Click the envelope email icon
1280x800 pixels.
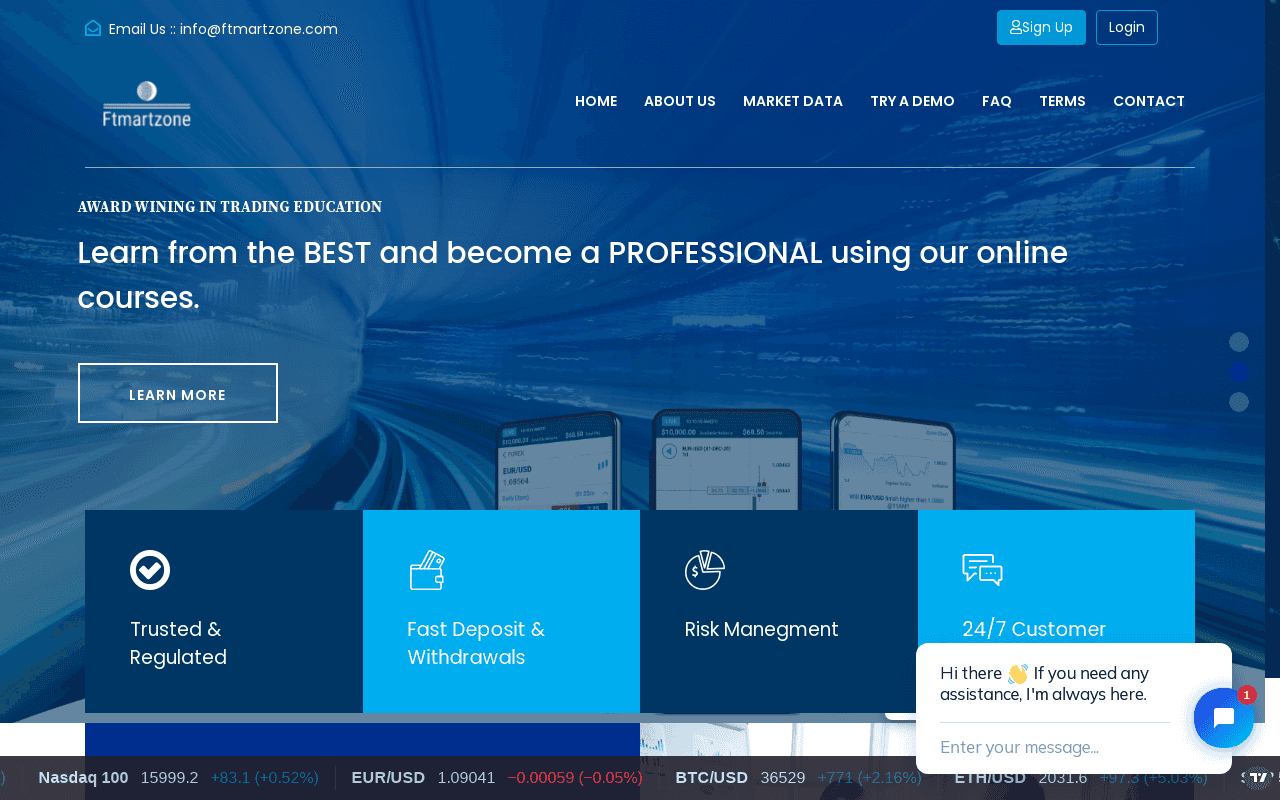93,28
